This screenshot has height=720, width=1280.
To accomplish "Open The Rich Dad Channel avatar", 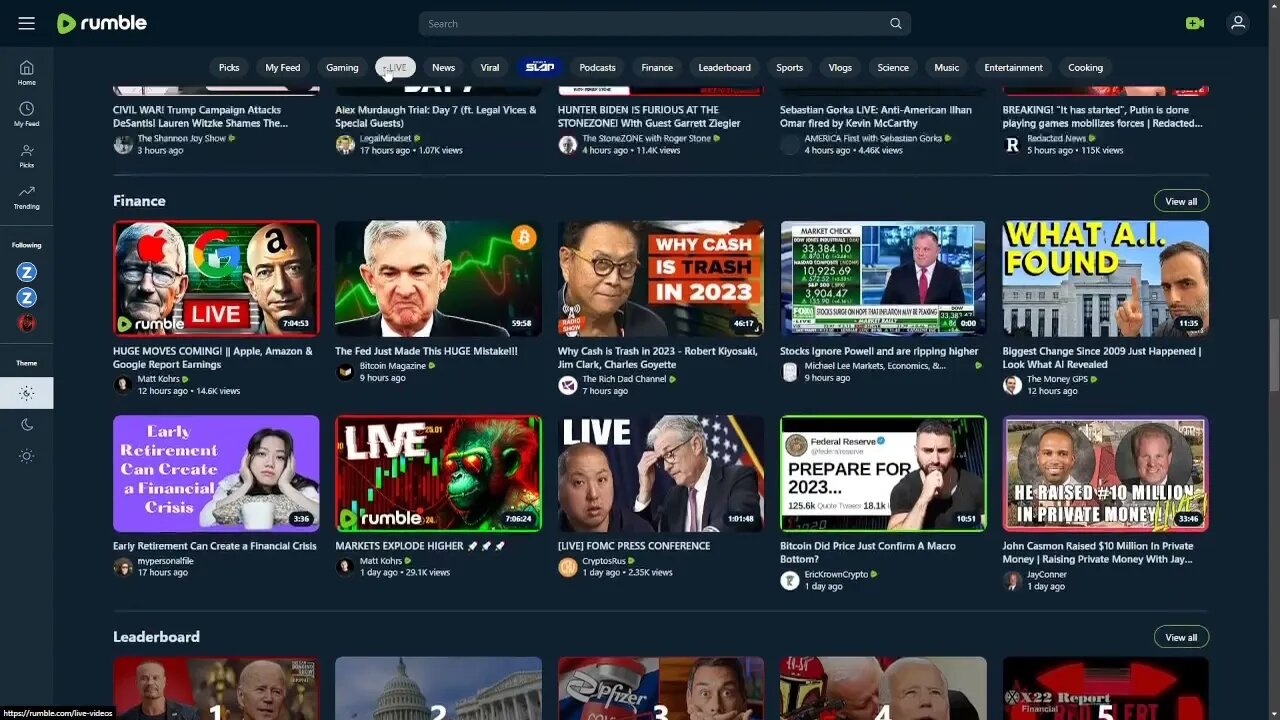I will tap(568, 385).
